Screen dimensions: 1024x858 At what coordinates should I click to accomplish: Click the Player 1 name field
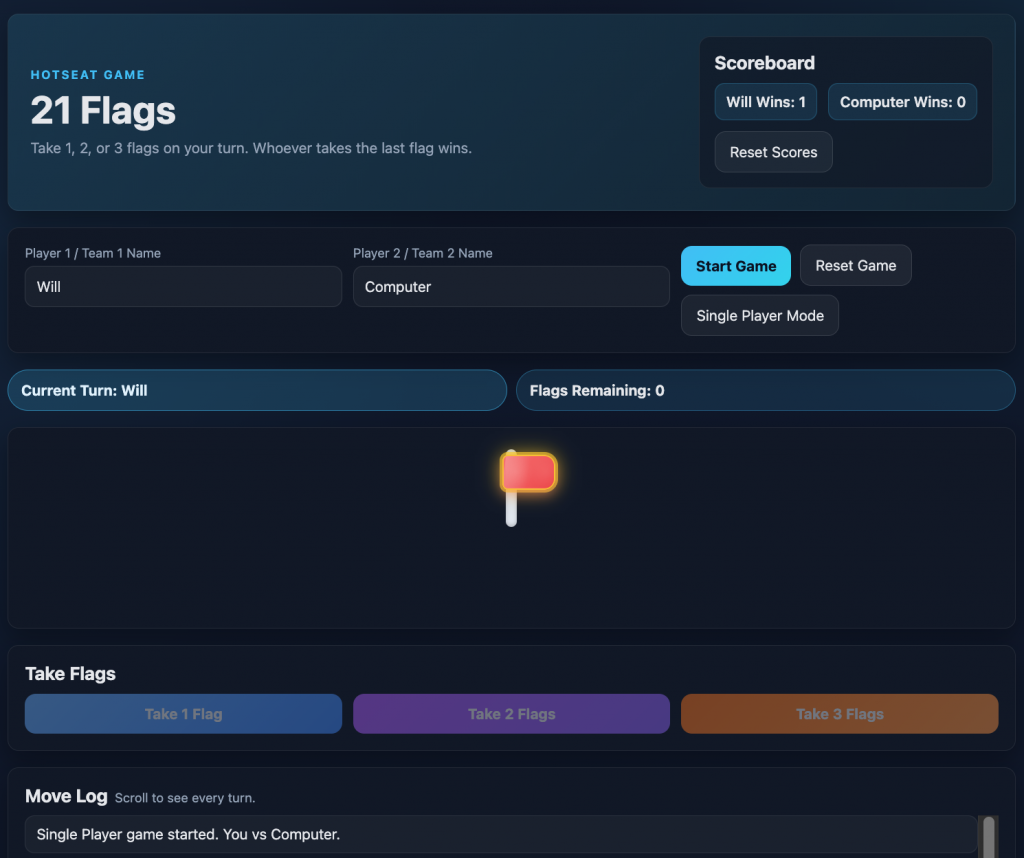[x=183, y=287]
